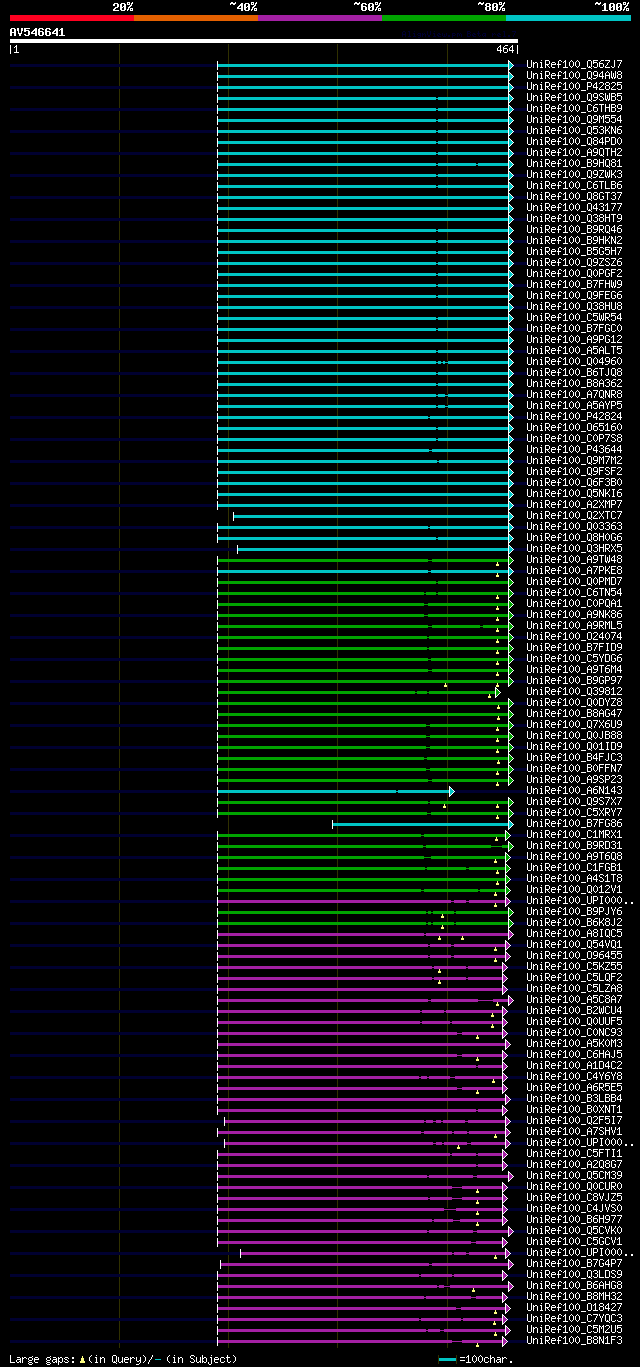Screen dimensions: 640x1367
Task: Click the label UniRef100_P42824
Action: tap(574, 416)
